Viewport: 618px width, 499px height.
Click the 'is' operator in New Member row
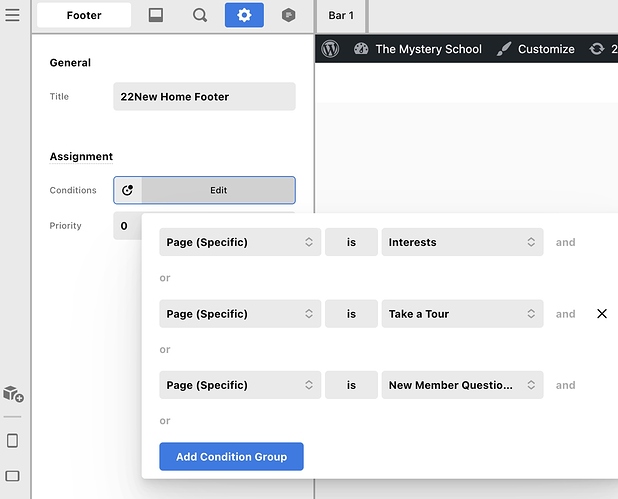click(351, 385)
